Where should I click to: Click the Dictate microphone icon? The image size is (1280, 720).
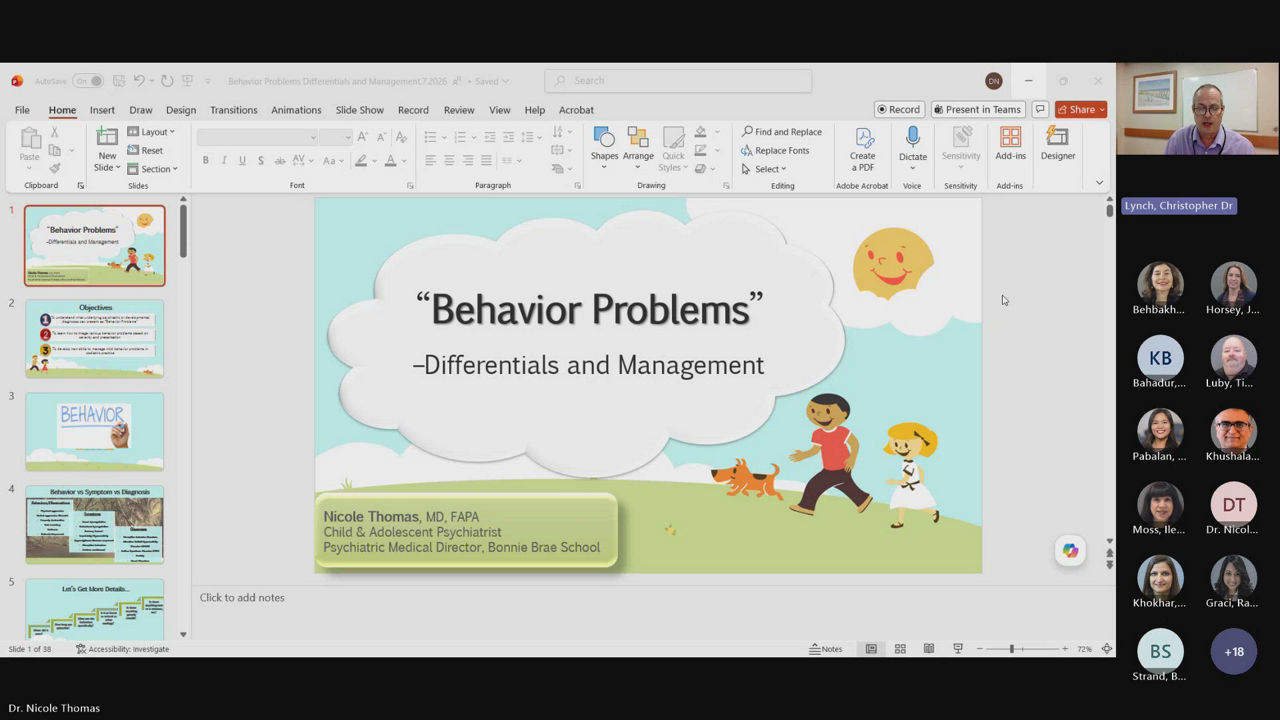tap(912, 138)
